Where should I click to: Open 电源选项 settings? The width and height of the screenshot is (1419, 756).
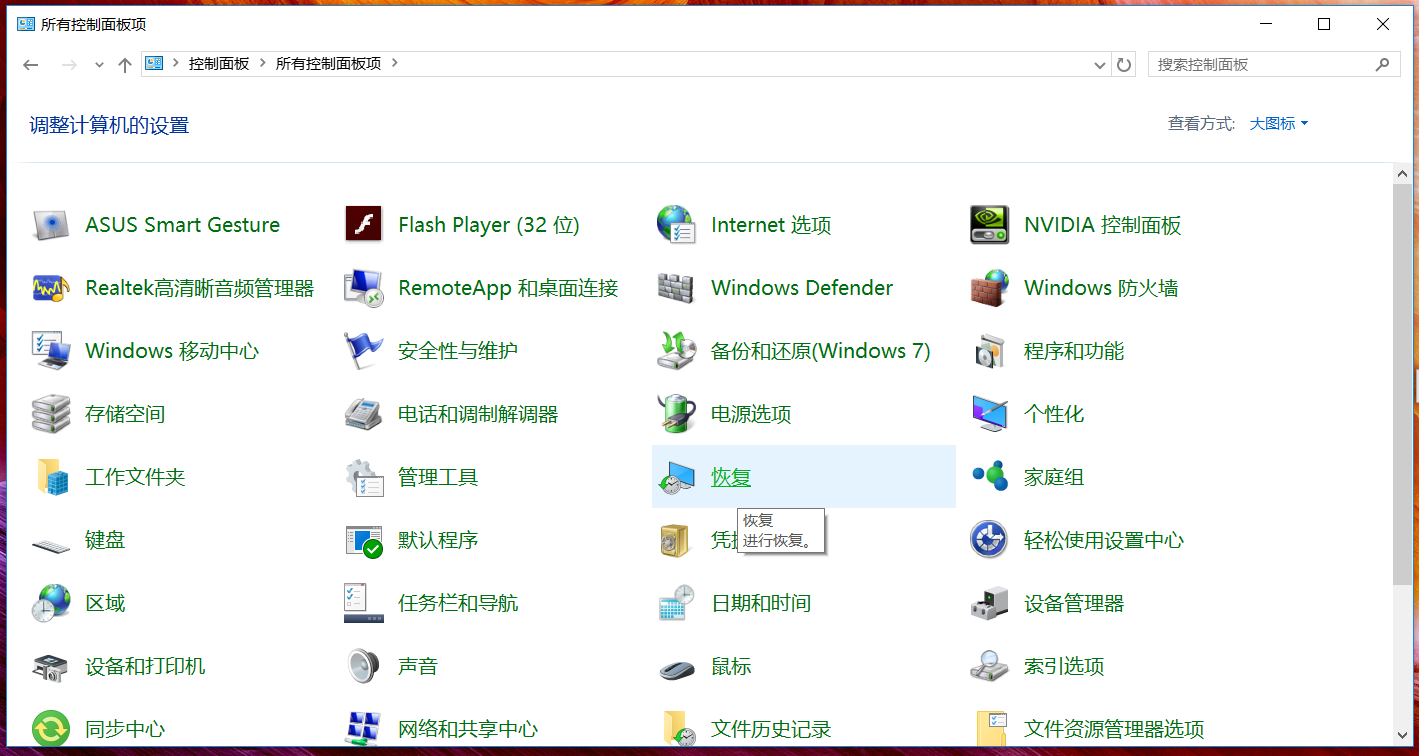tap(749, 414)
